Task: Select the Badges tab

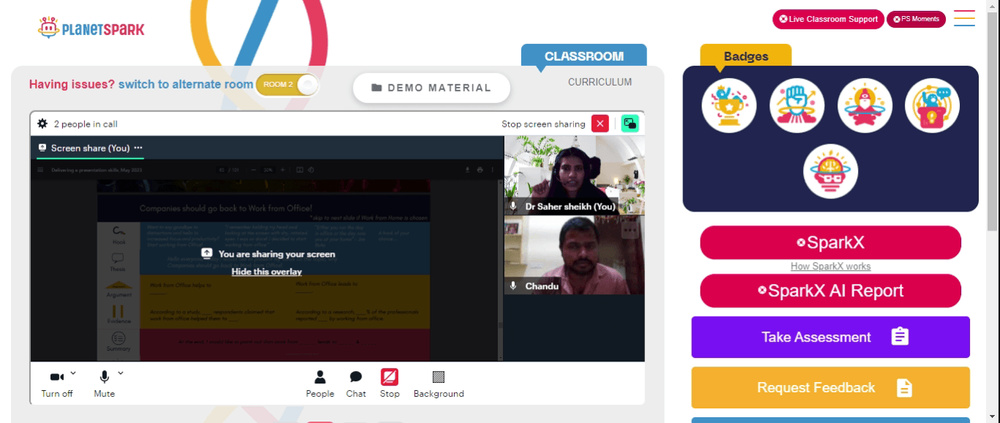Action: 746,56
